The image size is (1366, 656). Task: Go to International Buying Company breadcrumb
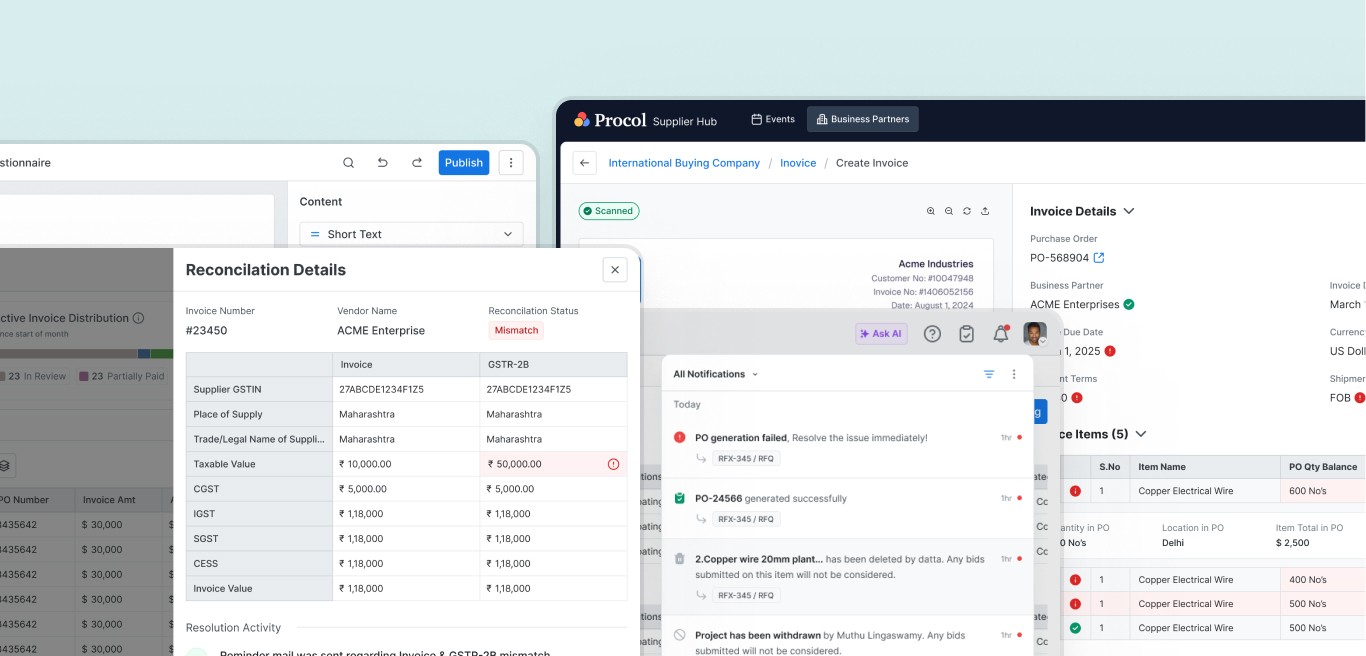[684, 163]
